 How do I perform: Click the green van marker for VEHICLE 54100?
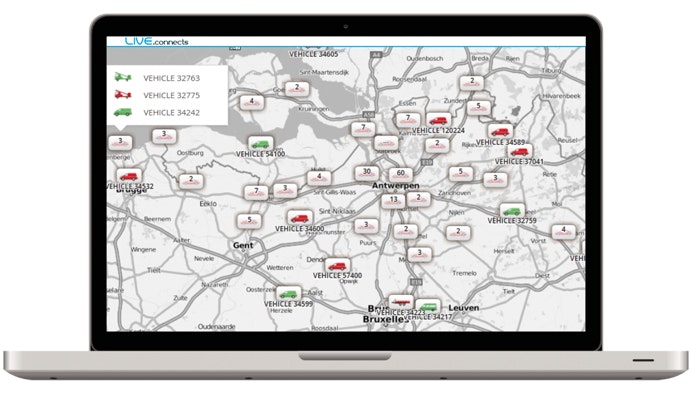(x=260, y=144)
